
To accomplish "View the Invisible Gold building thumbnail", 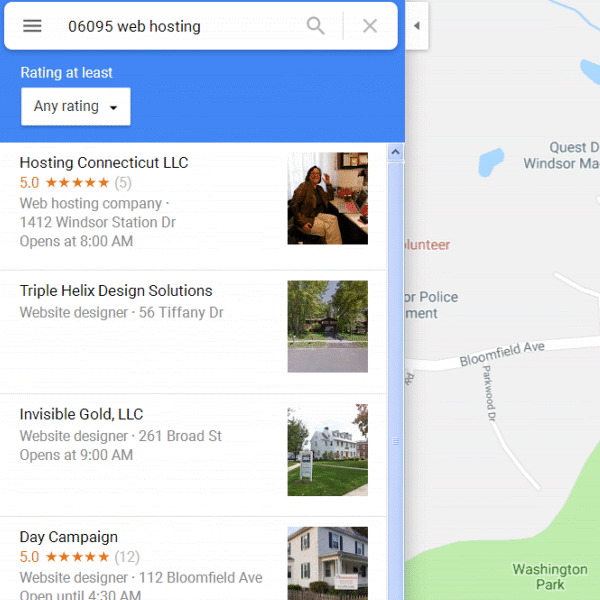I will coord(328,450).
